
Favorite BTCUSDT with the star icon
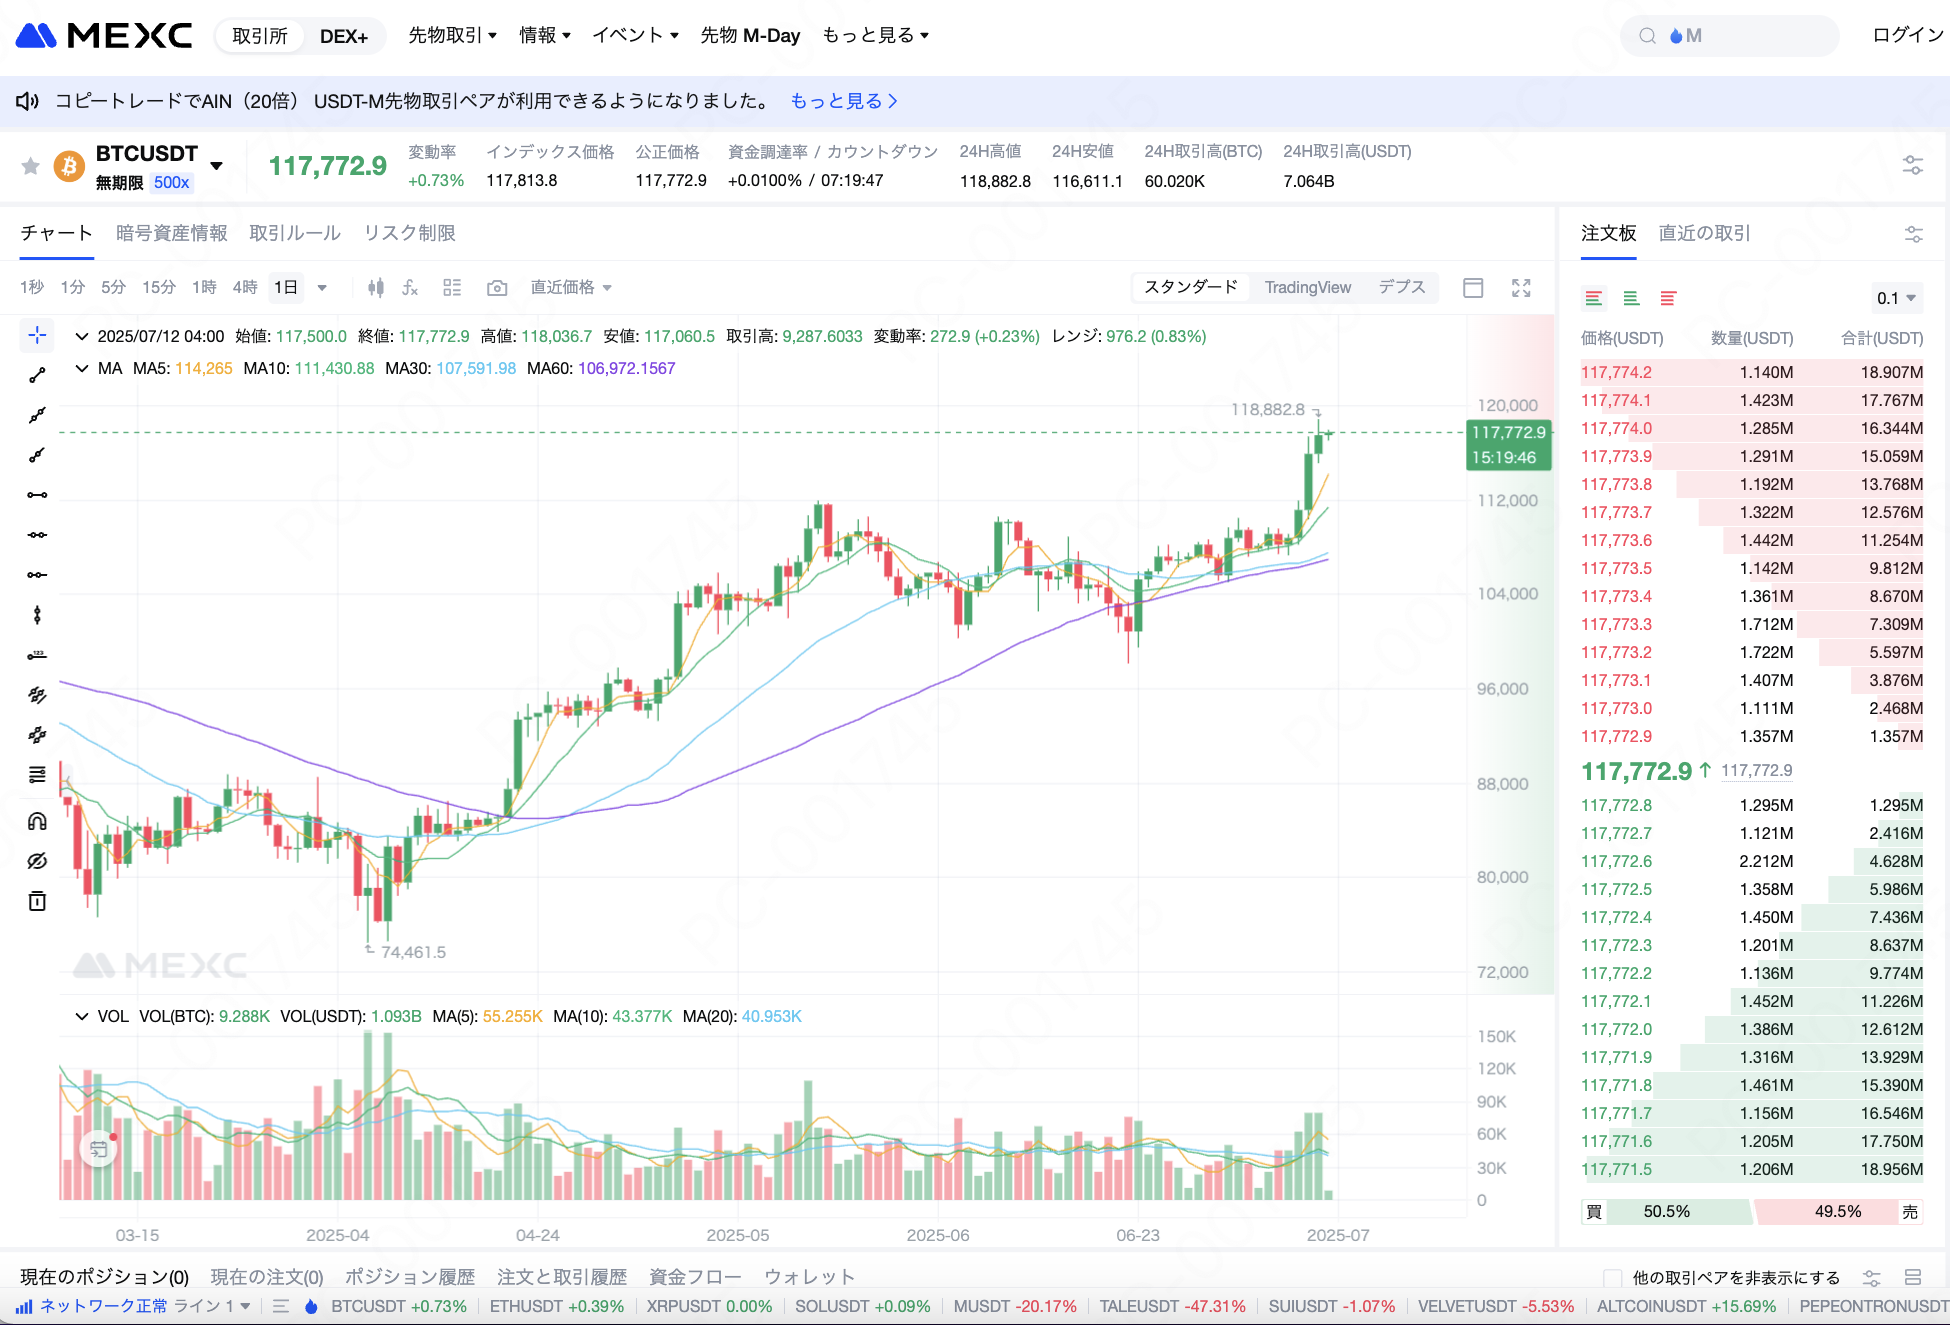point(31,166)
